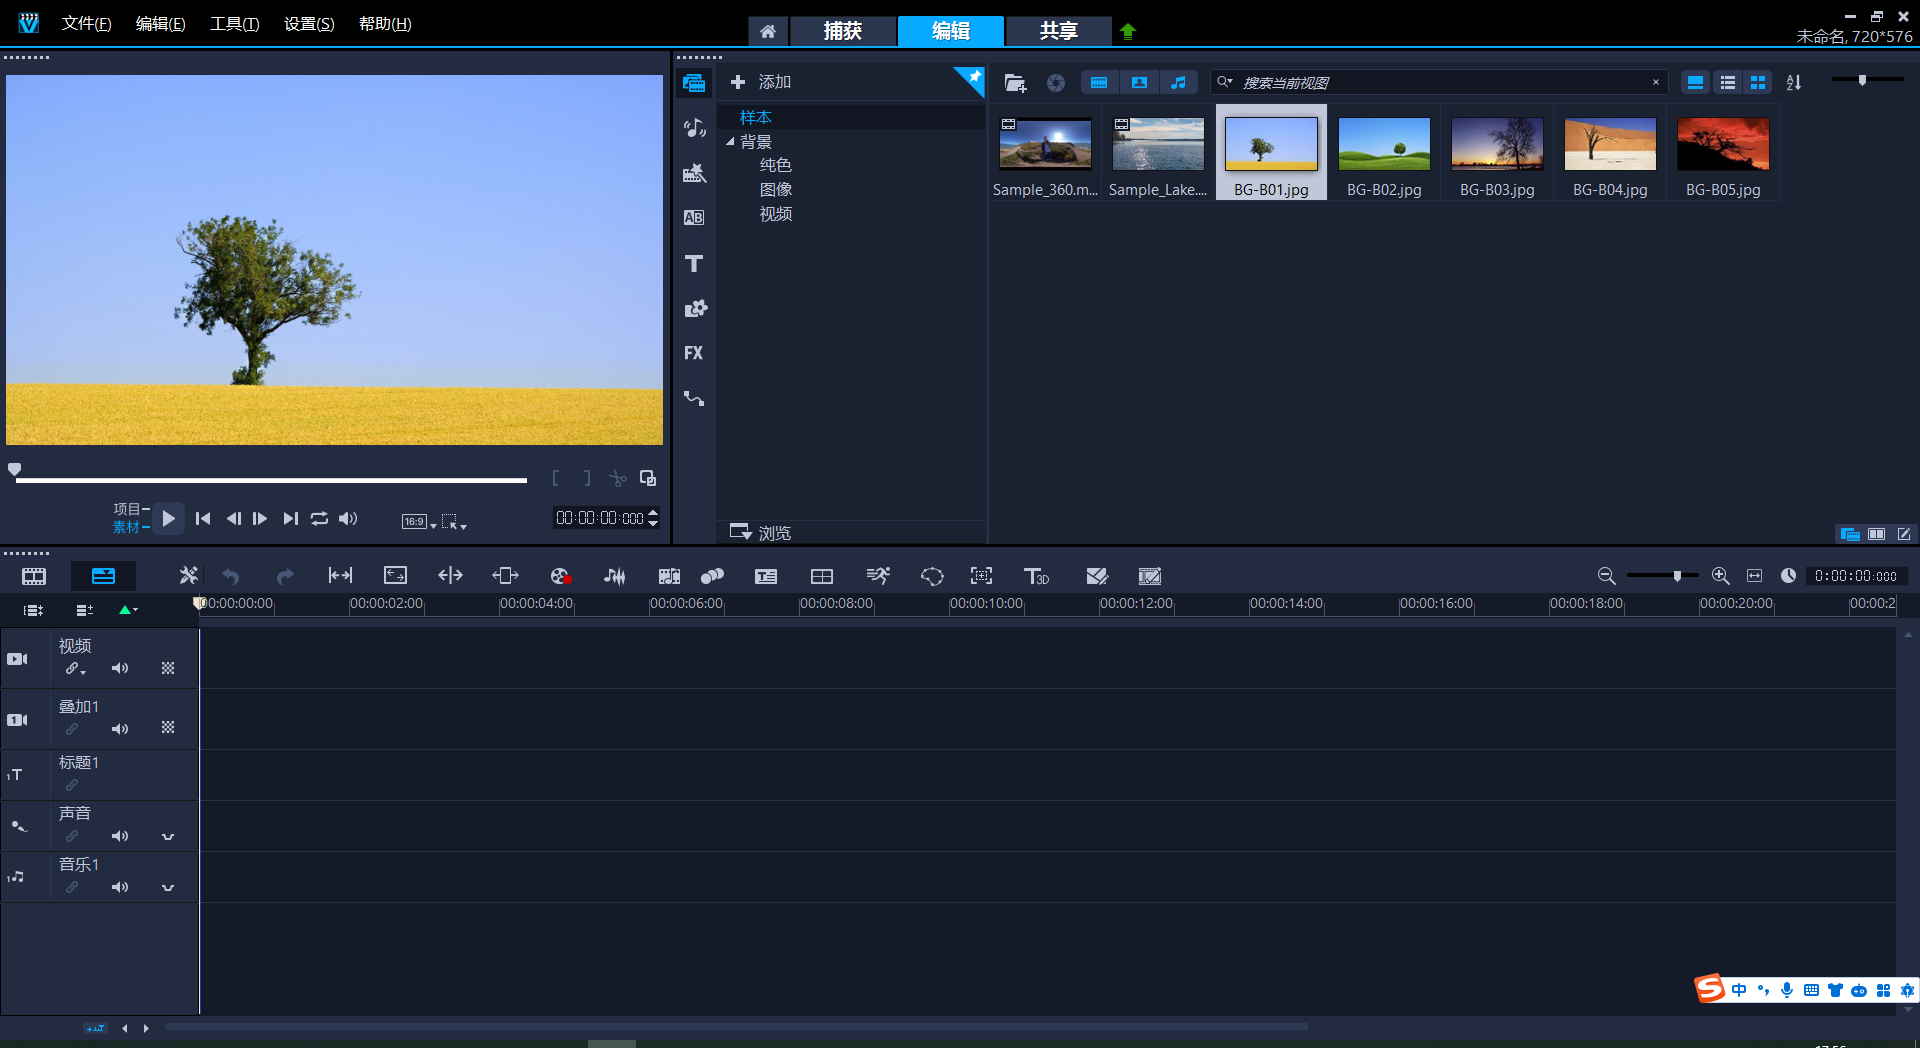The image size is (1920, 1048).
Task: Collapse the 背景 tree node
Action: click(730, 142)
